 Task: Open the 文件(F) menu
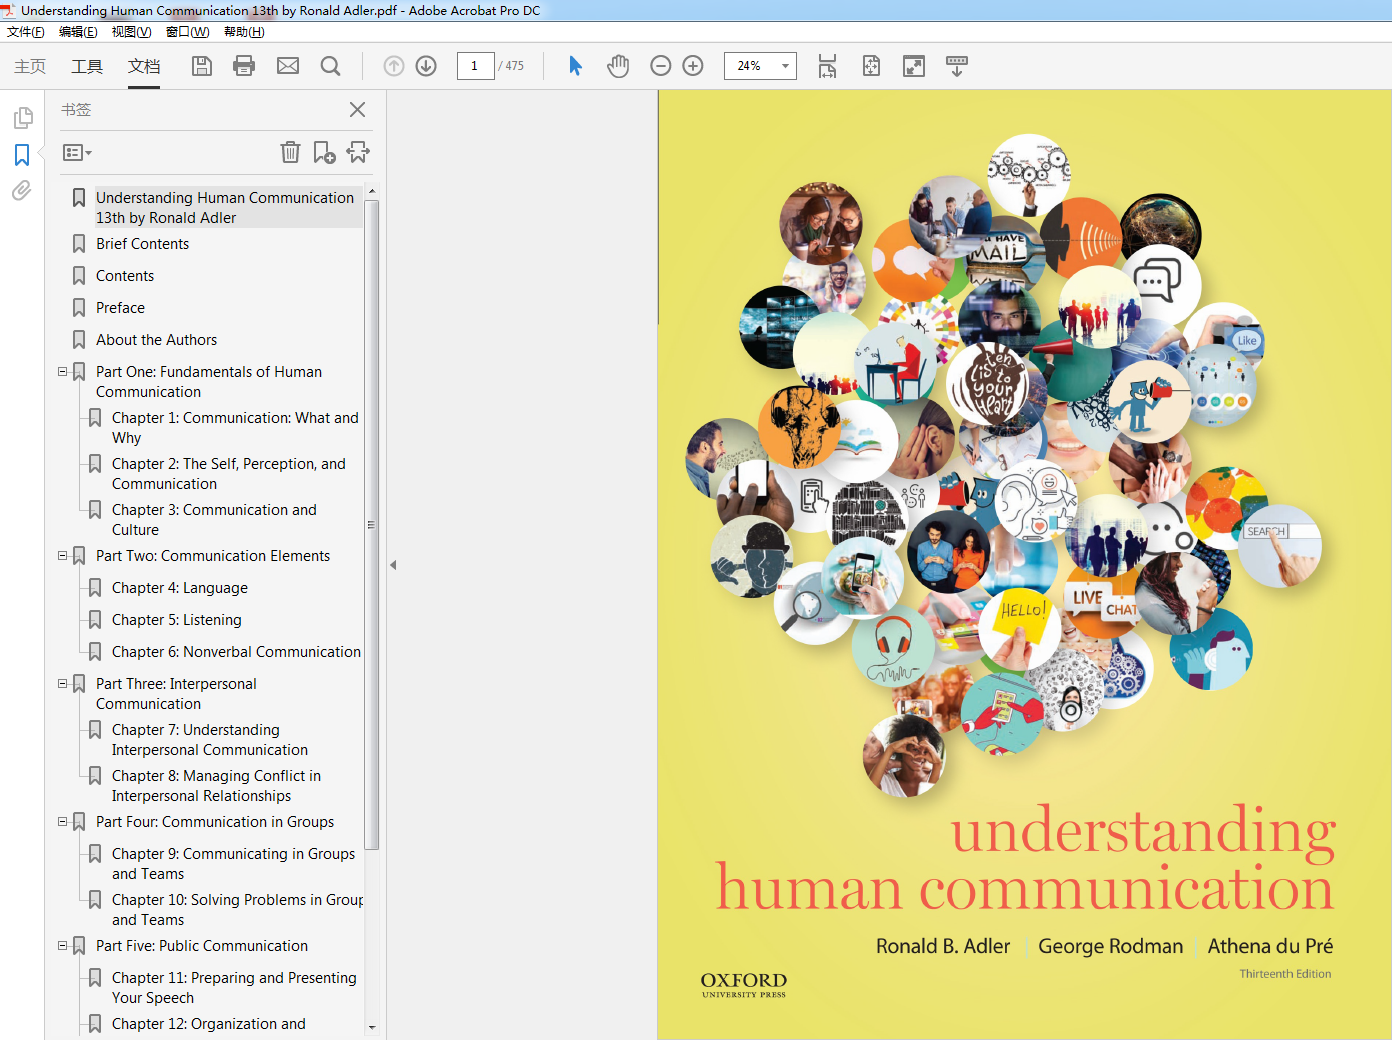pyautogui.click(x=26, y=32)
